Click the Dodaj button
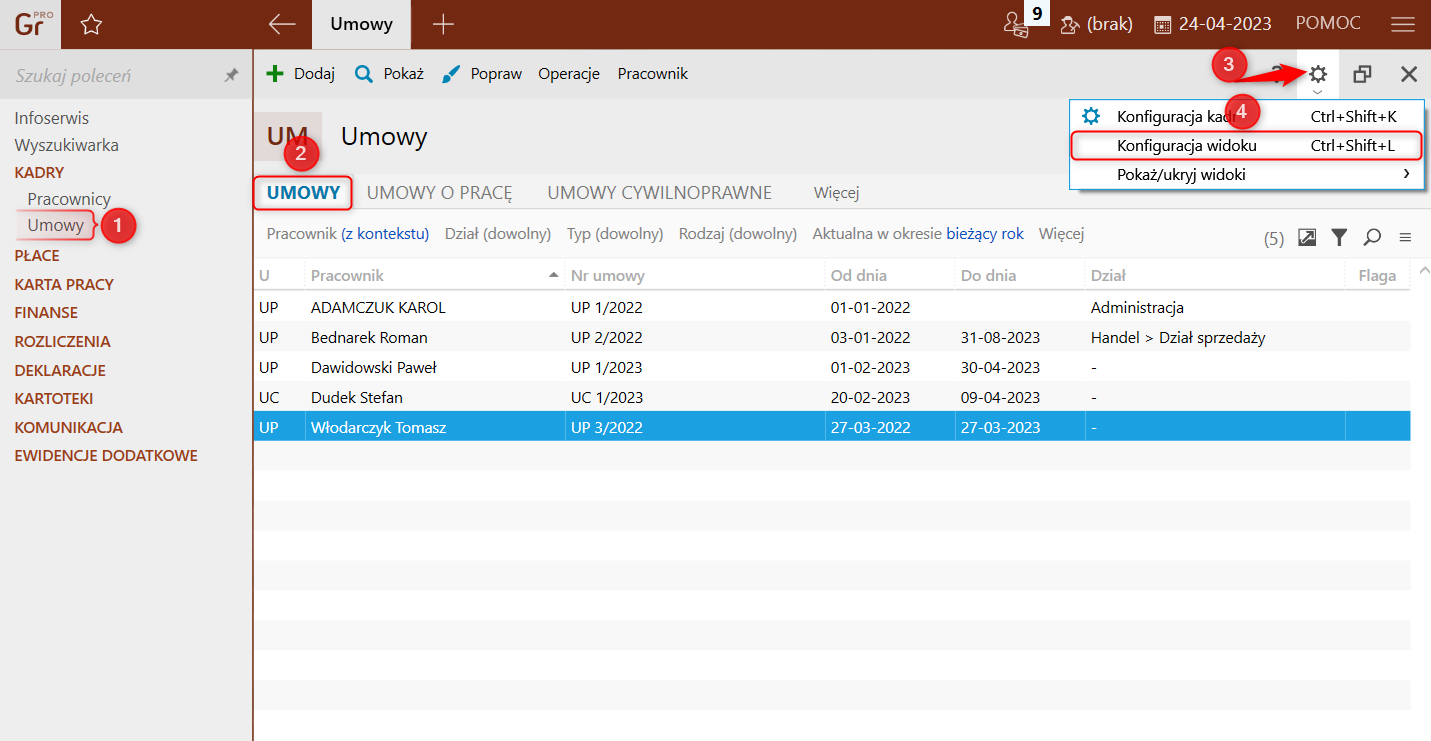 [x=301, y=74]
